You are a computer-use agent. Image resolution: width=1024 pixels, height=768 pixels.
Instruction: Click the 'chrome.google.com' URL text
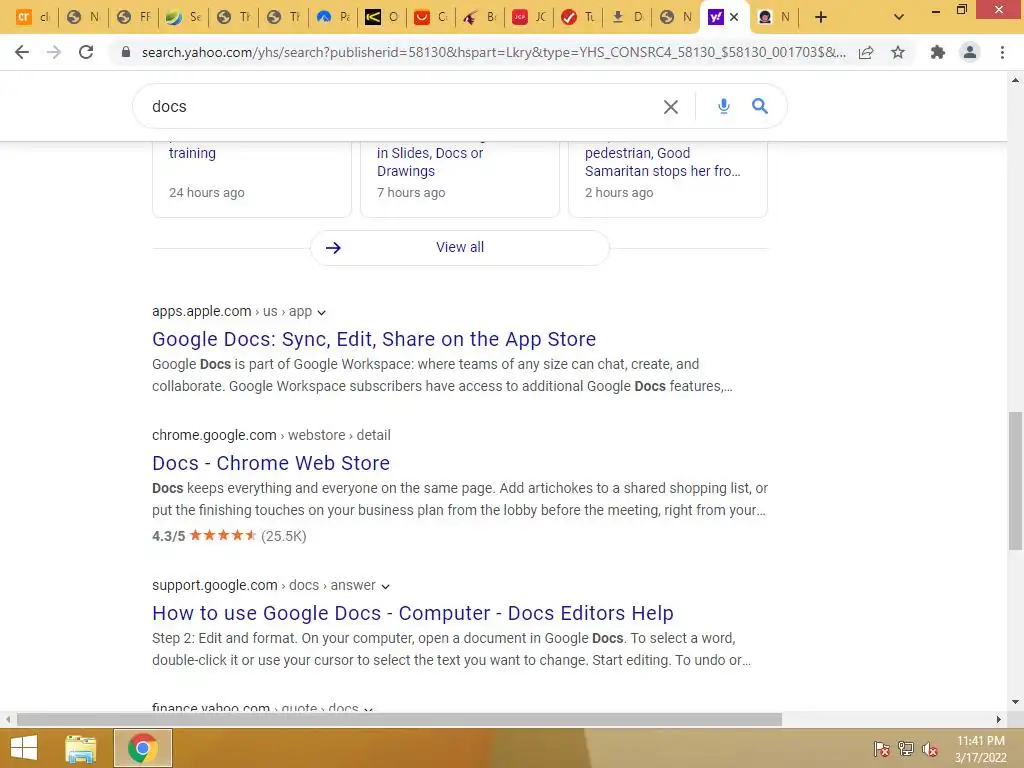coord(214,435)
